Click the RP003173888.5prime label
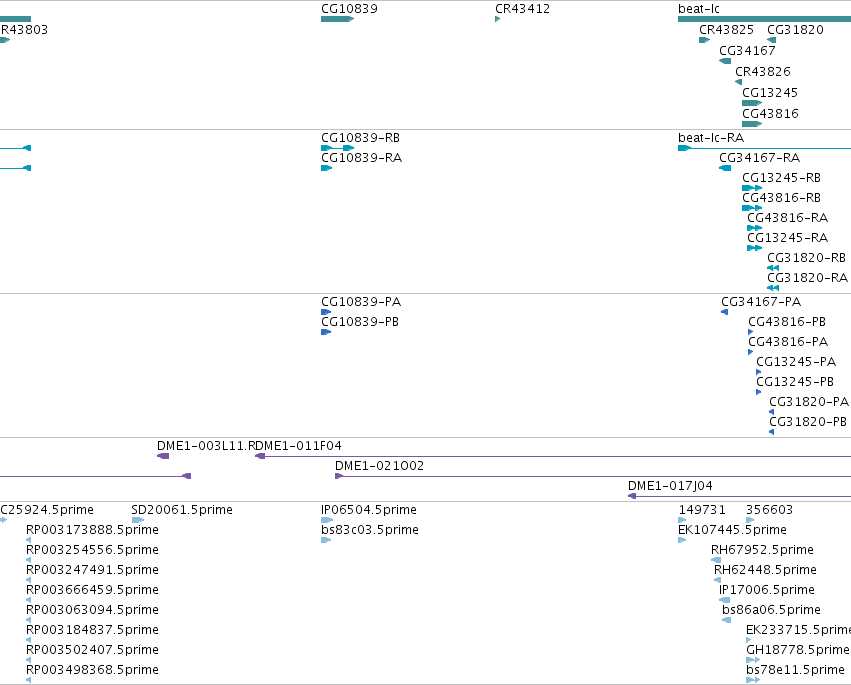851x685 pixels. [x=92, y=530]
